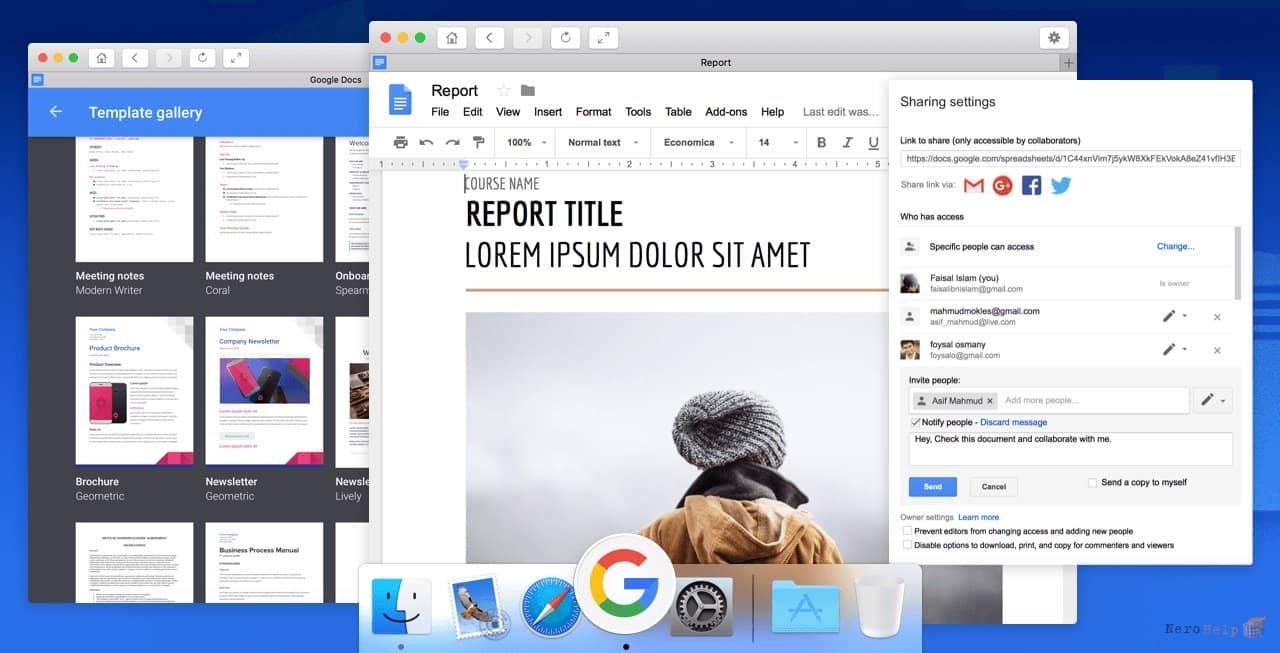Screen dimensions: 1280x653
Task: Click the share link URL field
Action: (1070, 158)
